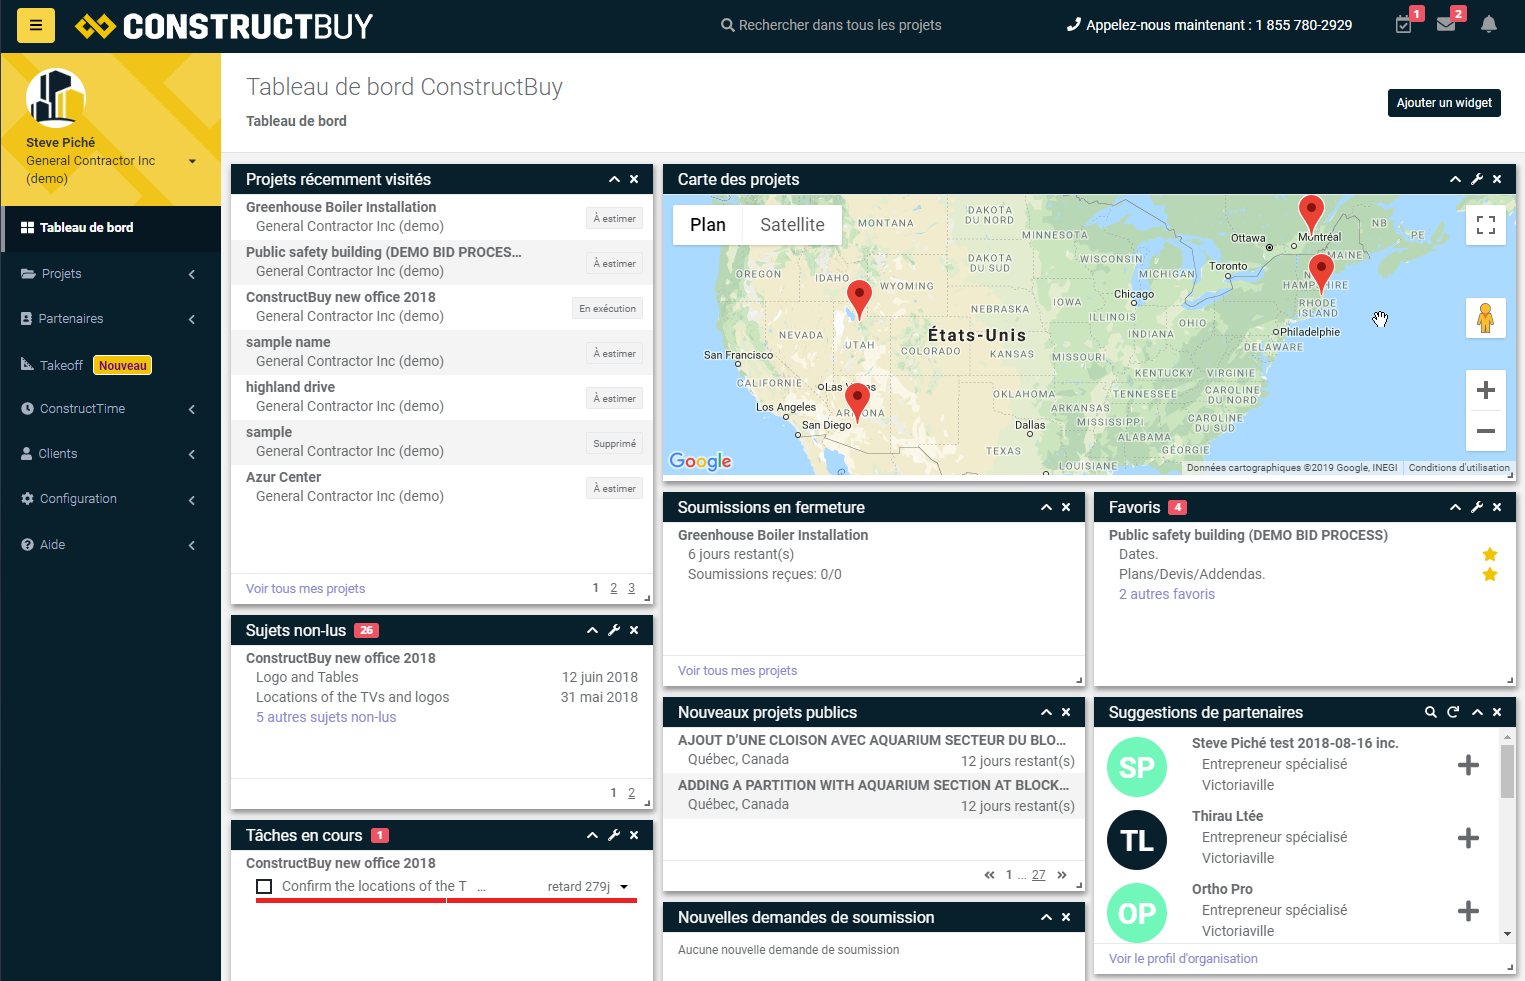1525x981 pixels.
Task: Go to next pages of public projects
Action: click(1062, 875)
